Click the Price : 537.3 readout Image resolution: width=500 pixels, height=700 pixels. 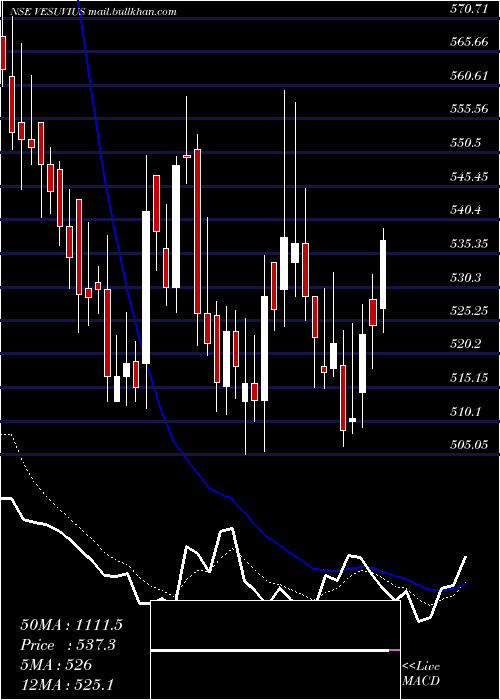coord(68,645)
